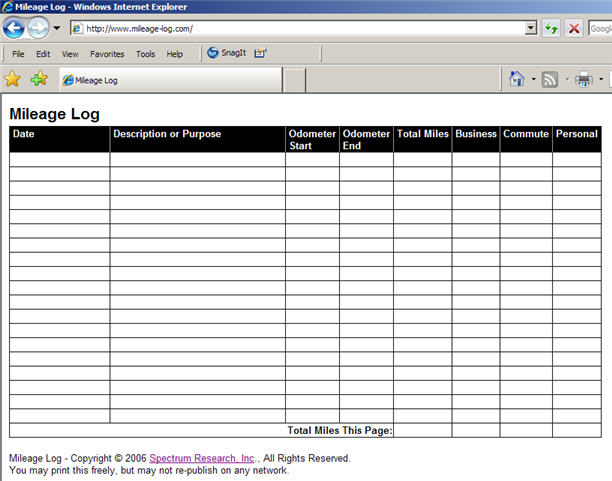The image size is (612, 481).
Task: Click the Internet Explorer title bar icon
Action: point(7,7)
